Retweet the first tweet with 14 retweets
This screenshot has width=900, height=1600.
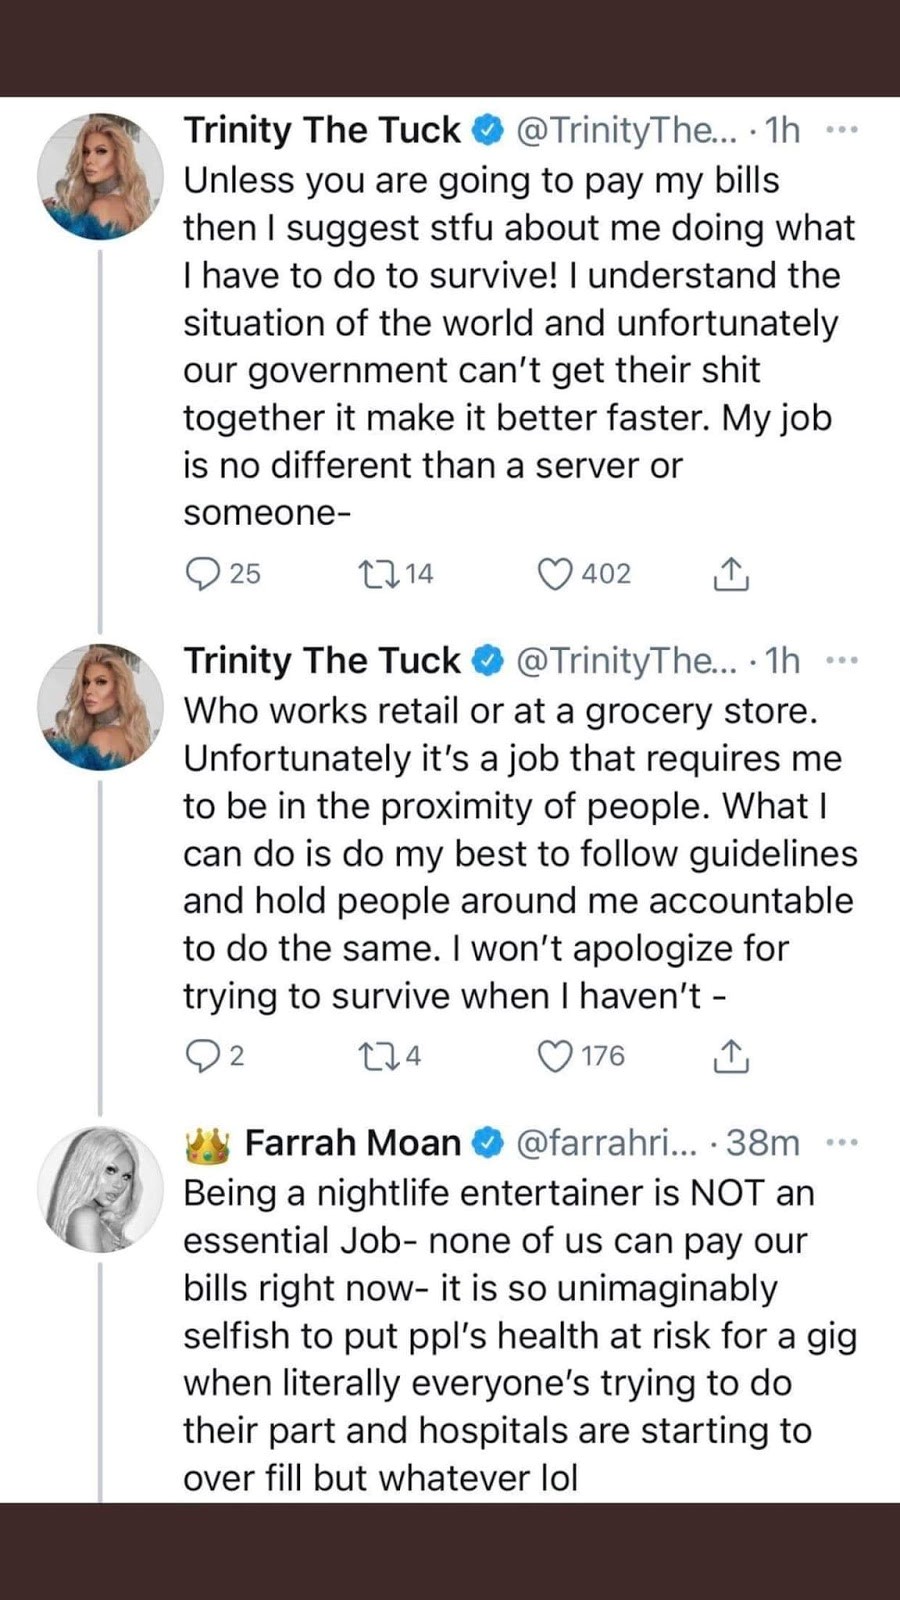(379, 574)
